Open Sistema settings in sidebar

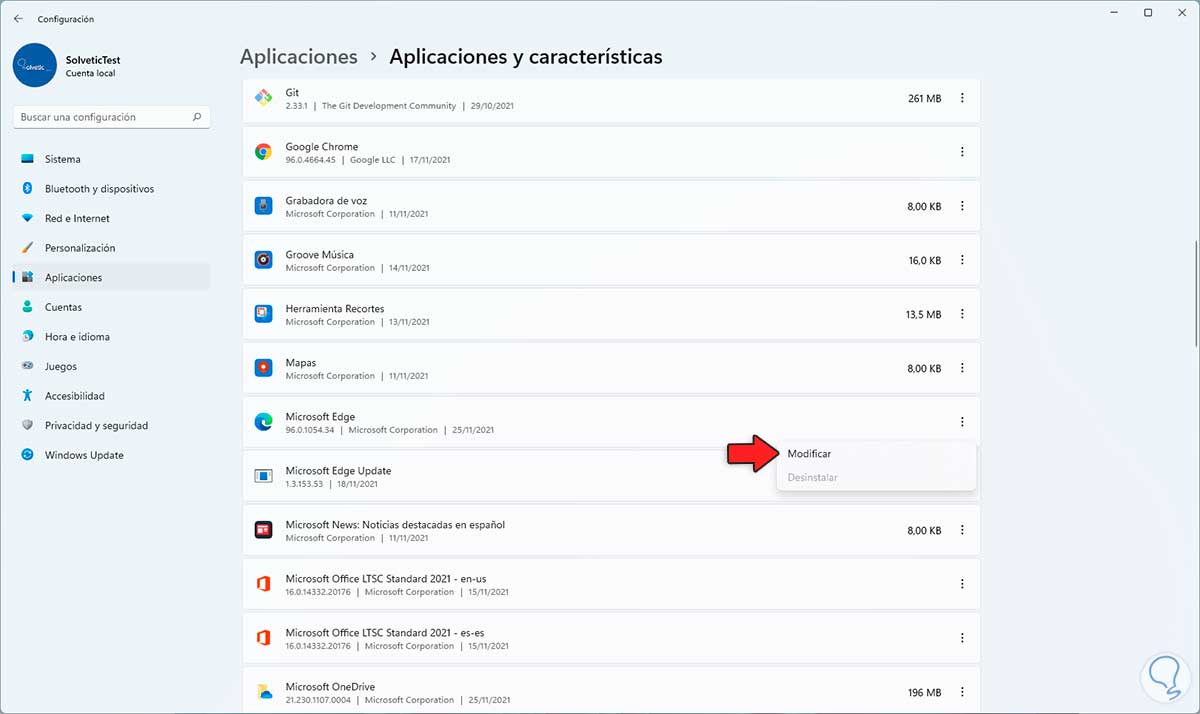coord(111,159)
